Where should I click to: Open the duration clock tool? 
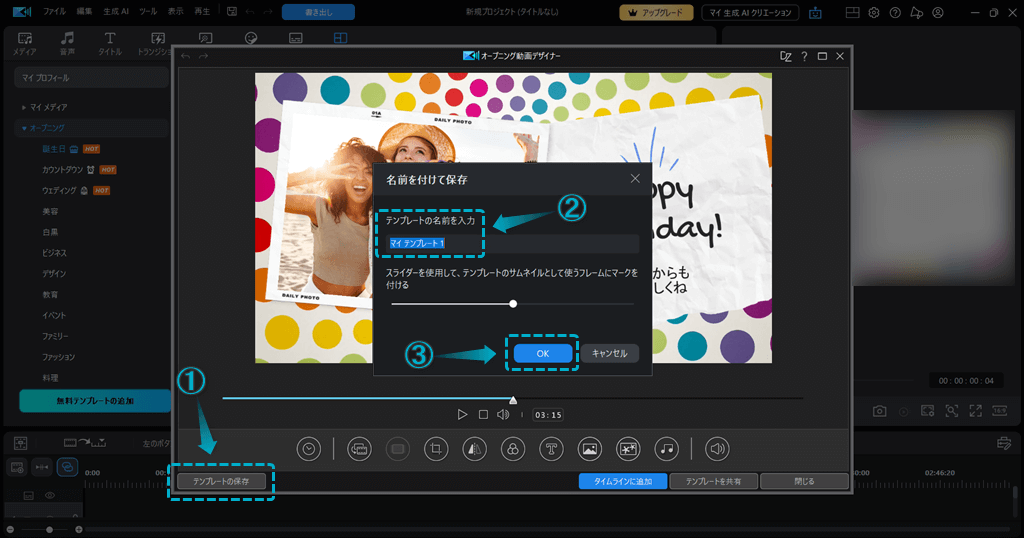[x=308, y=449]
